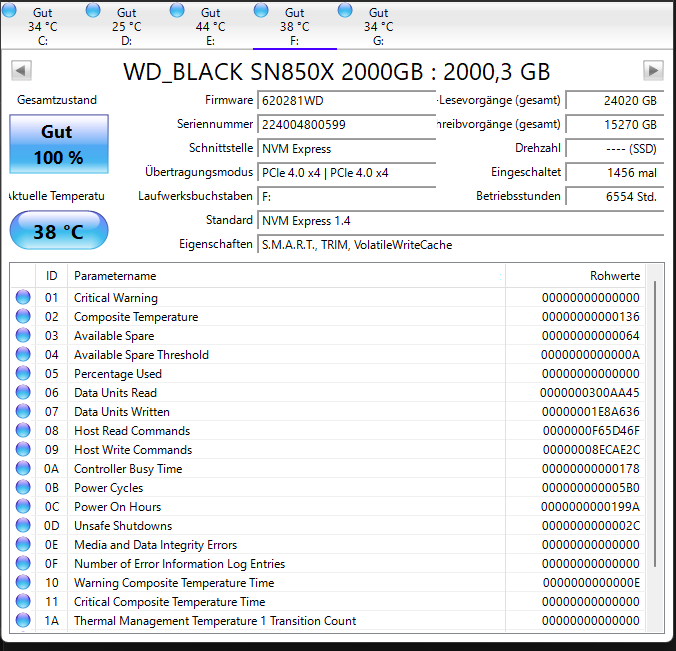Click status orb of Media and Data Integrity Errors

[x=23, y=544]
